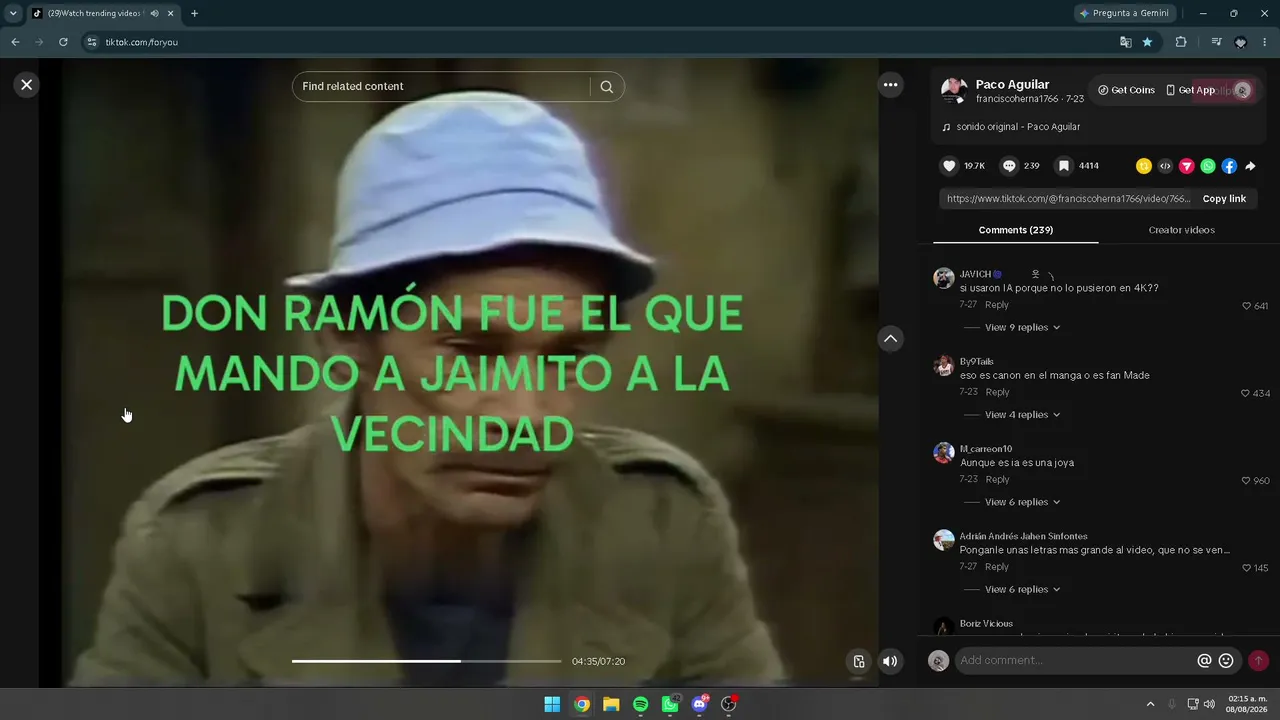Share the video to WhatsApp
This screenshot has width=1280, height=720.
pos(1208,166)
